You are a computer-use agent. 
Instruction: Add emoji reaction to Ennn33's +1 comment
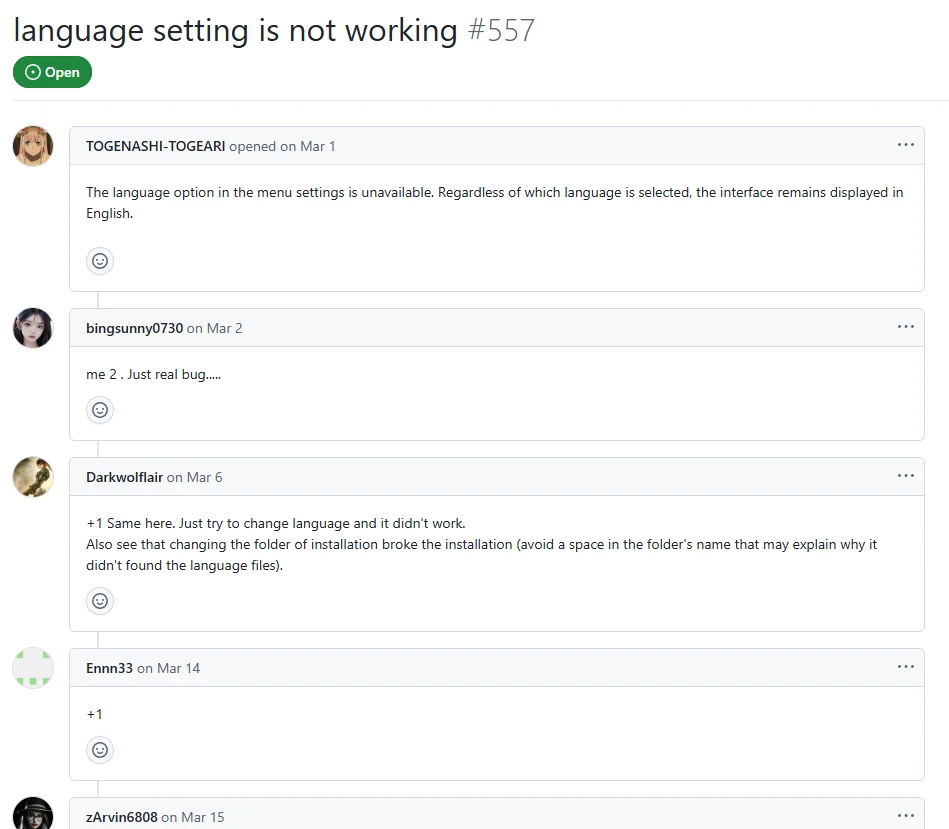100,750
